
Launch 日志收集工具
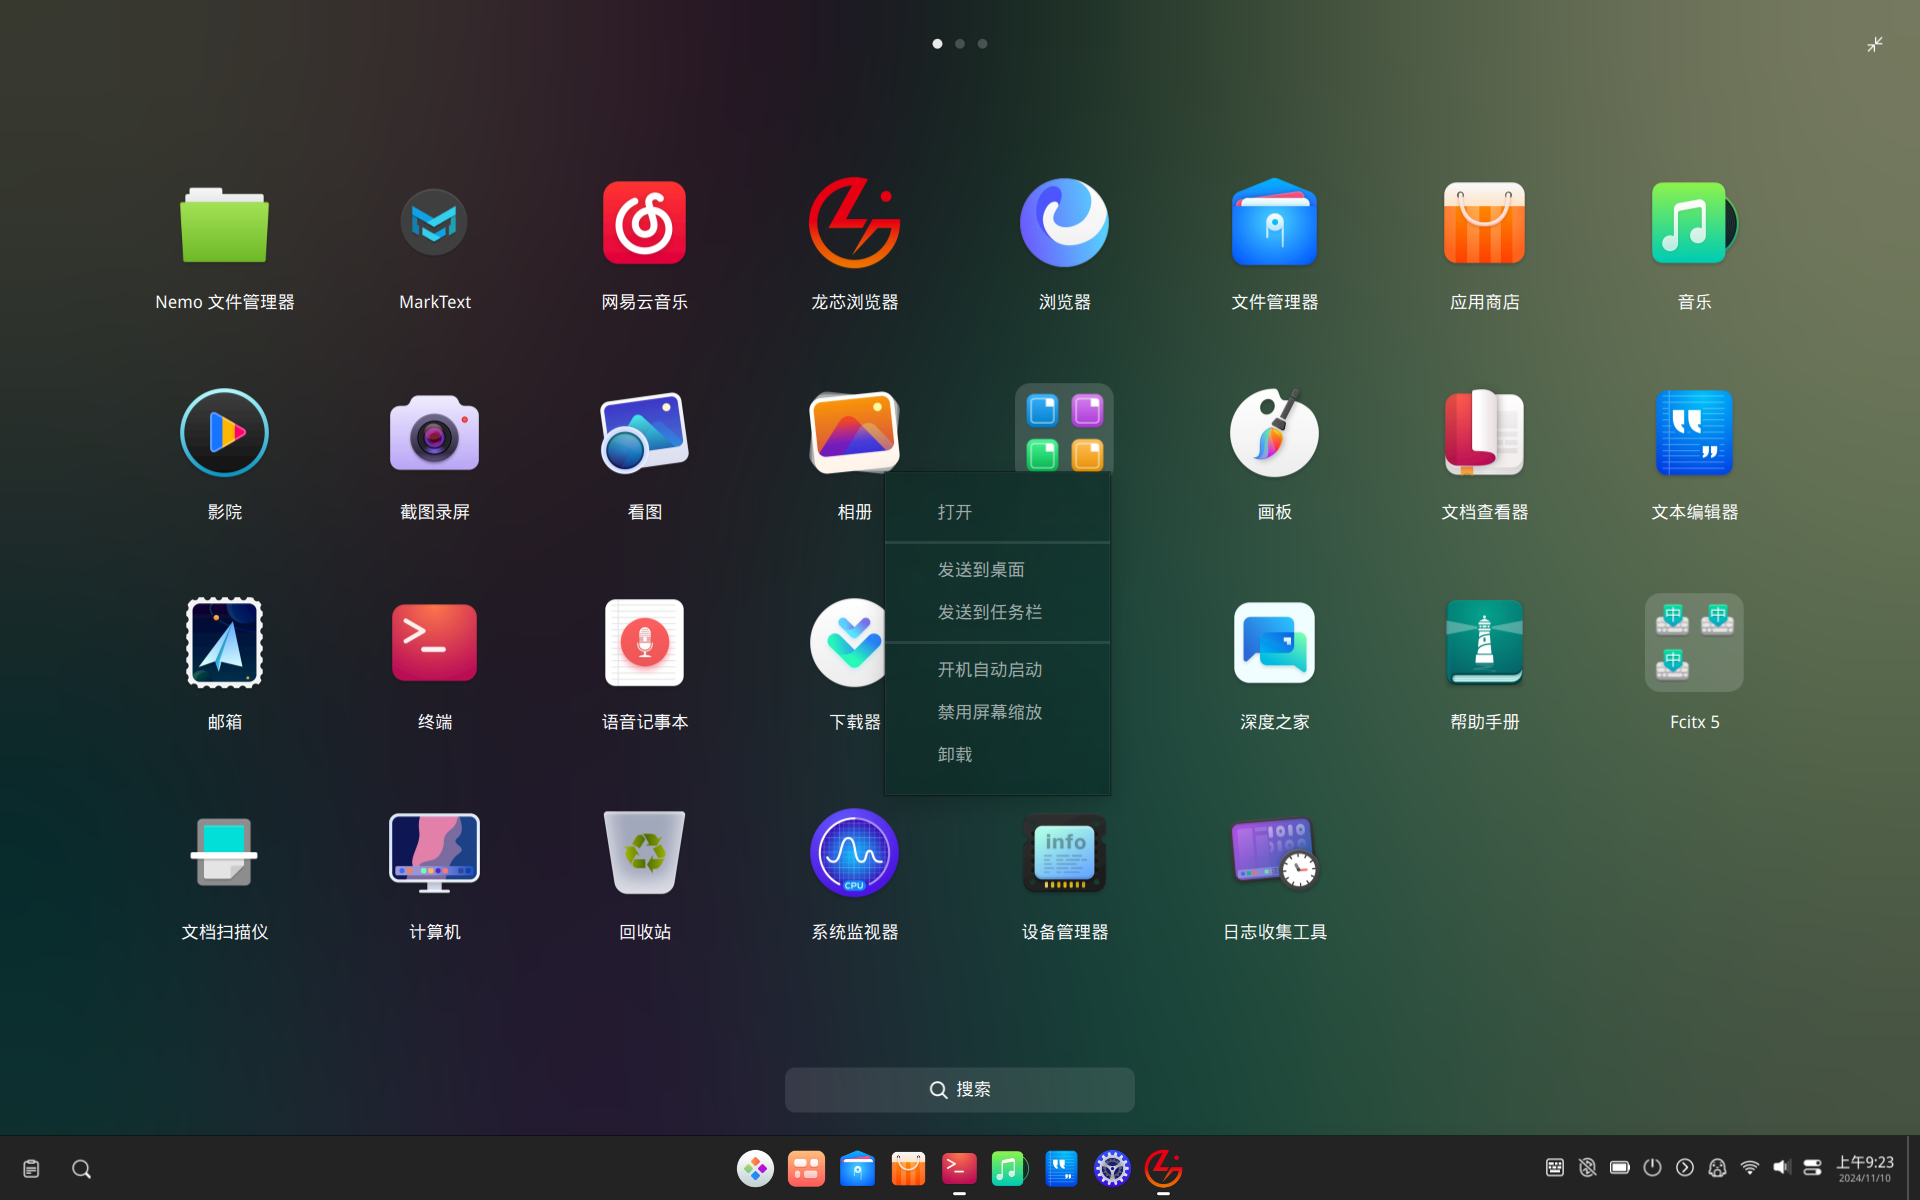click(x=1274, y=855)
